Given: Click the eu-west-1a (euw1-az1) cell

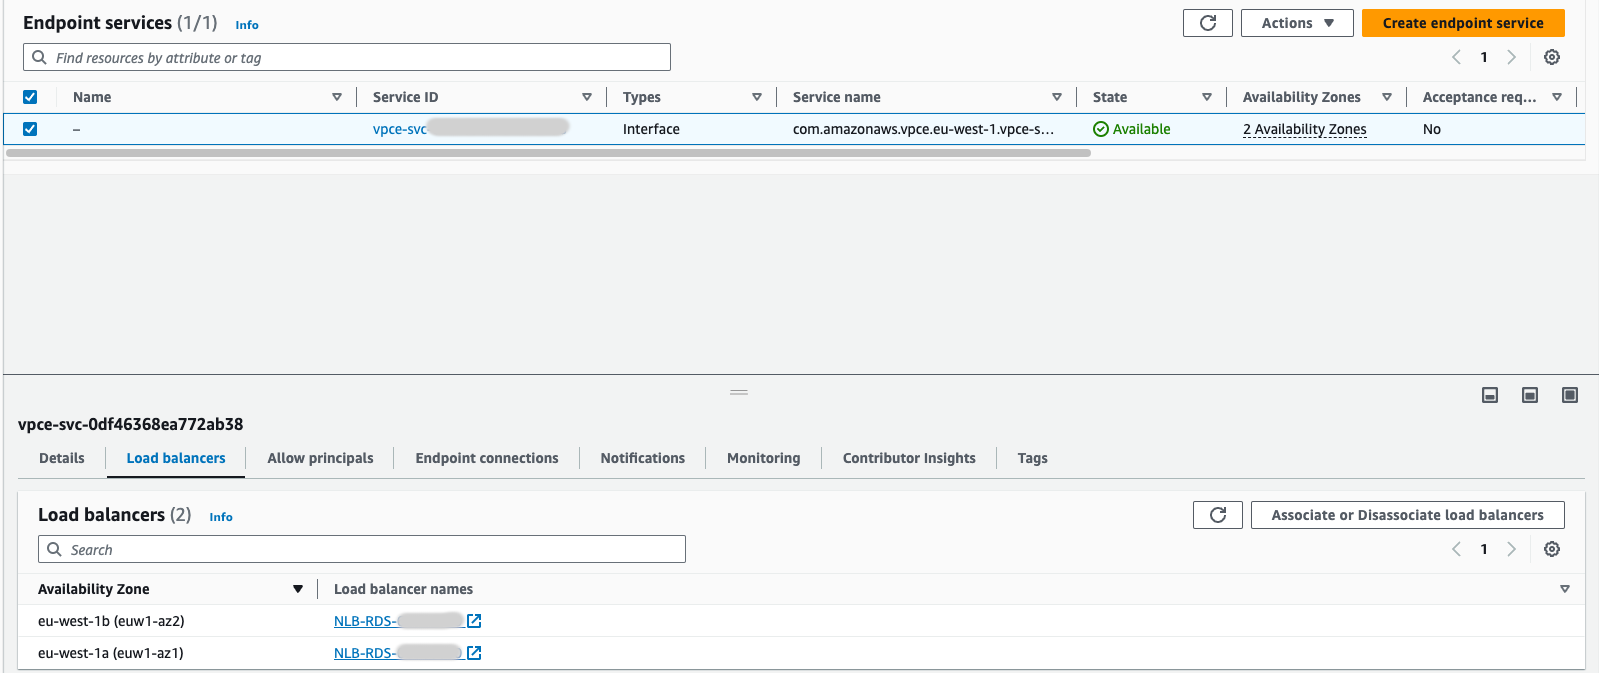Looking at the screenshot, I should (x=111, y=653).
